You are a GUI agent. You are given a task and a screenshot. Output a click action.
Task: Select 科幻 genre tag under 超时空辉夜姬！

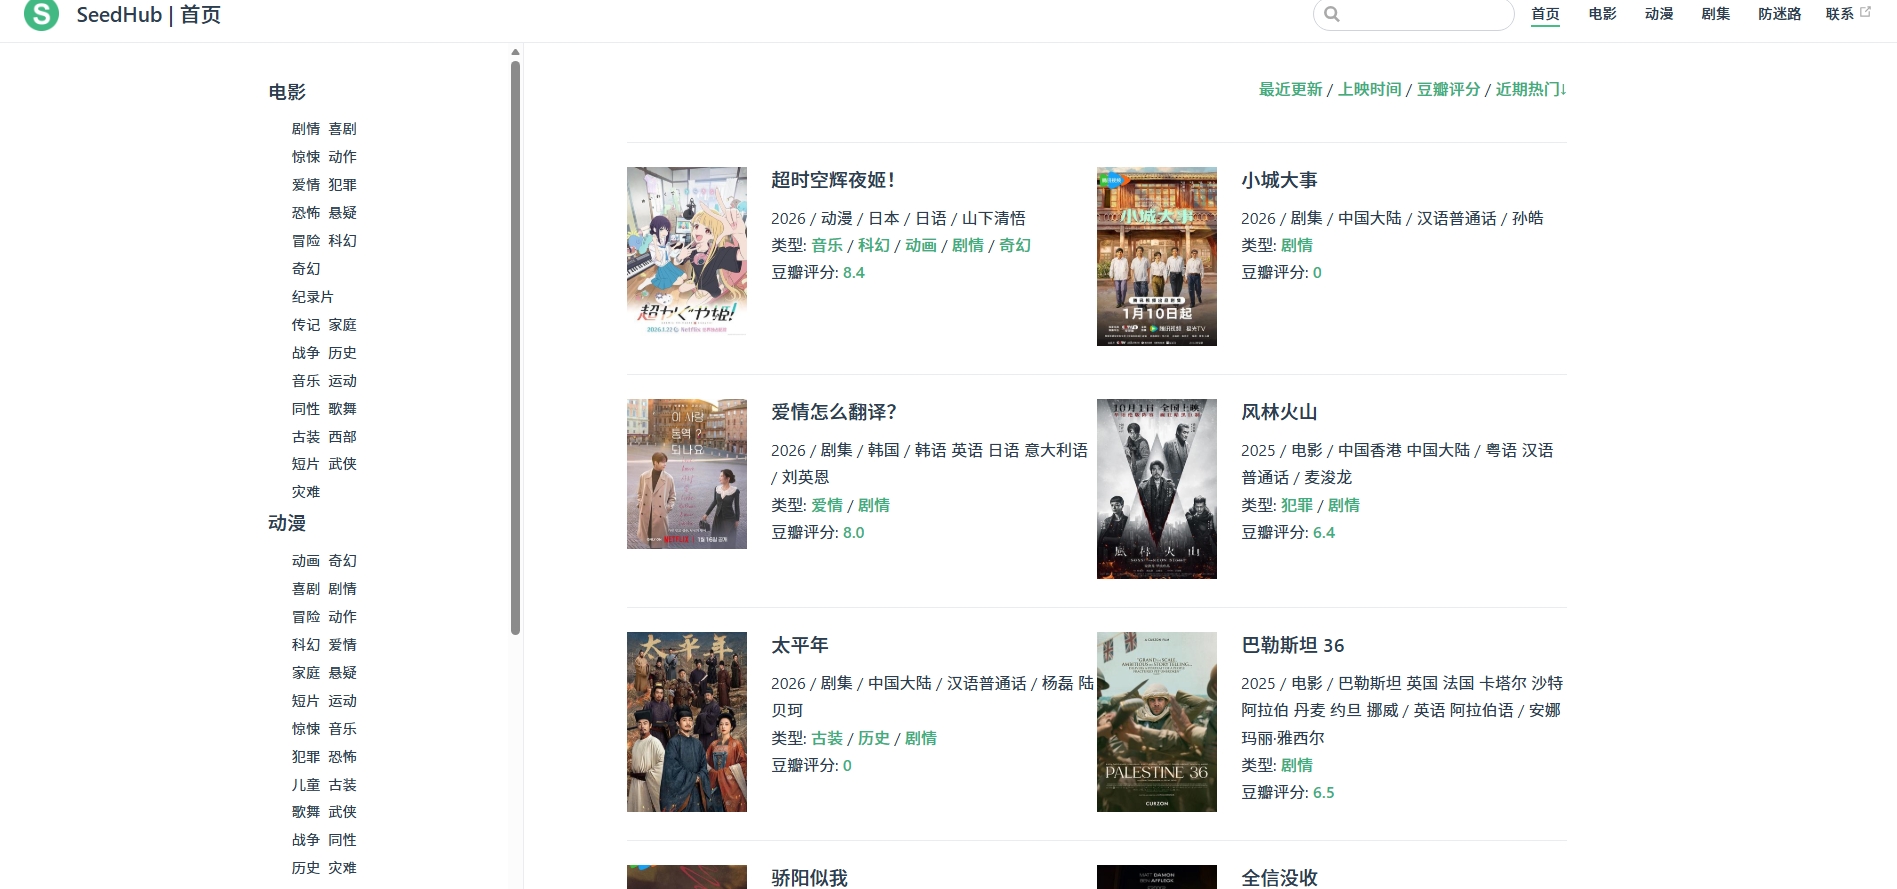874,245
